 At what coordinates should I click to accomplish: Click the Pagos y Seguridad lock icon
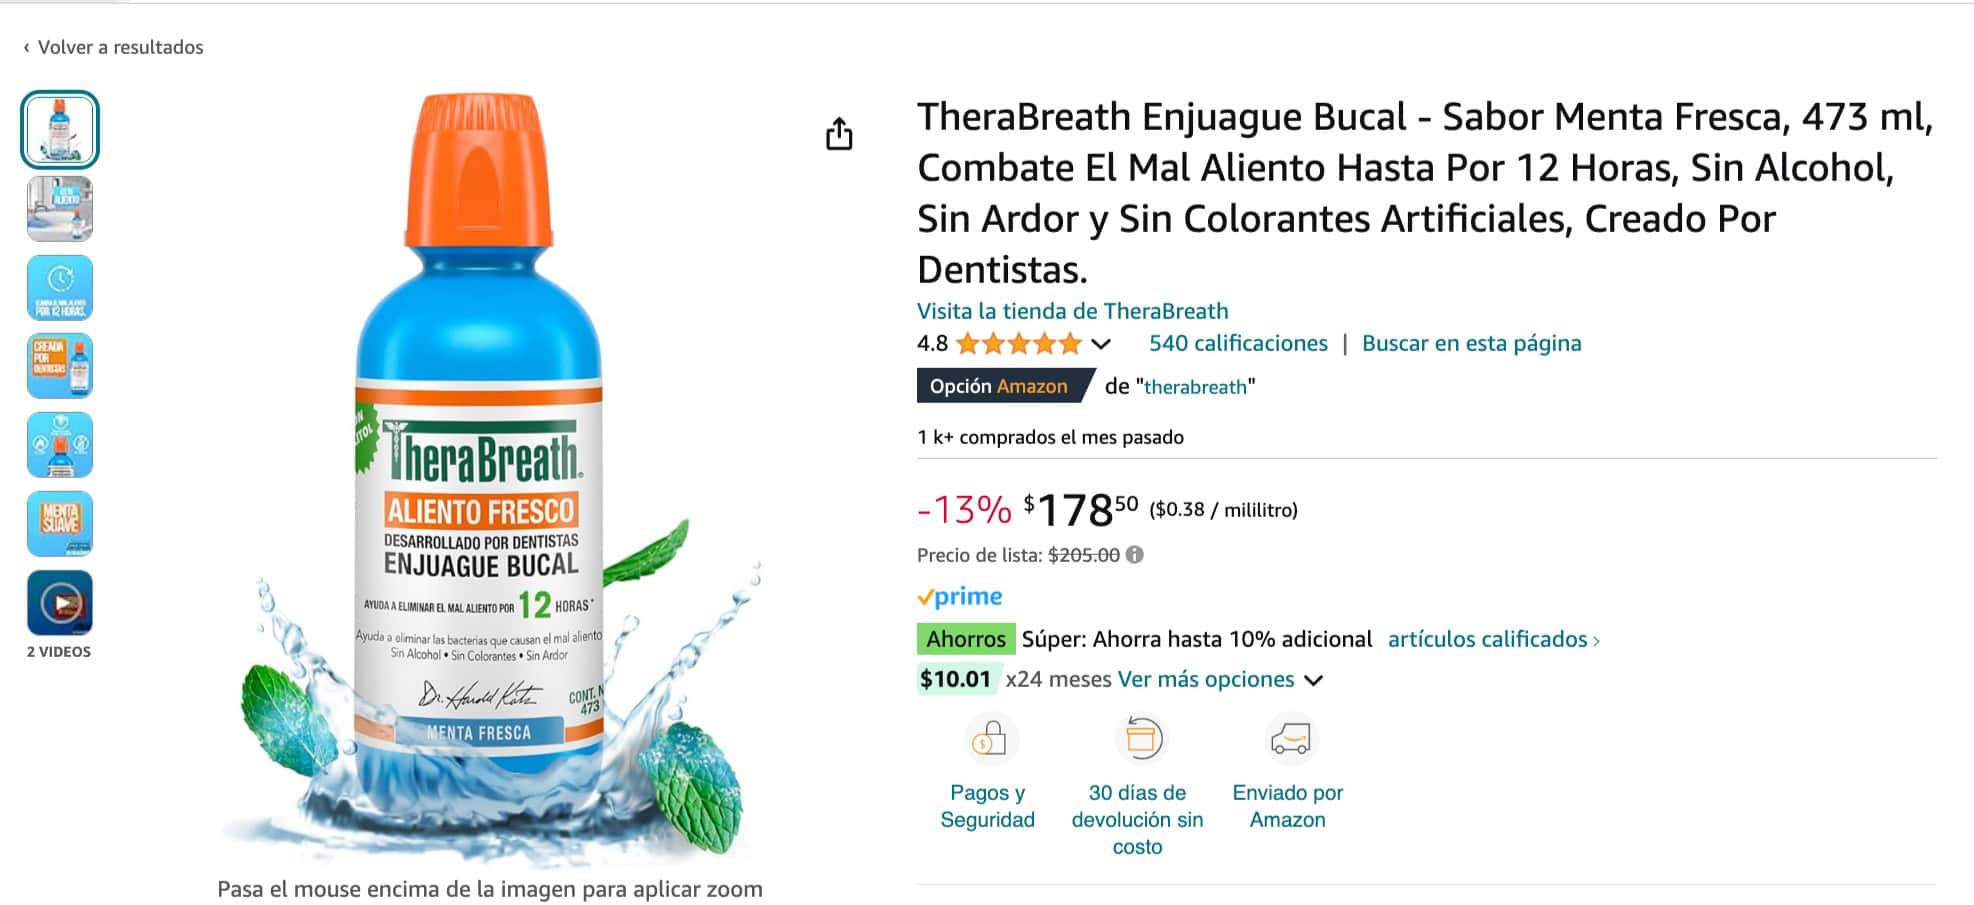pos(989,740)
